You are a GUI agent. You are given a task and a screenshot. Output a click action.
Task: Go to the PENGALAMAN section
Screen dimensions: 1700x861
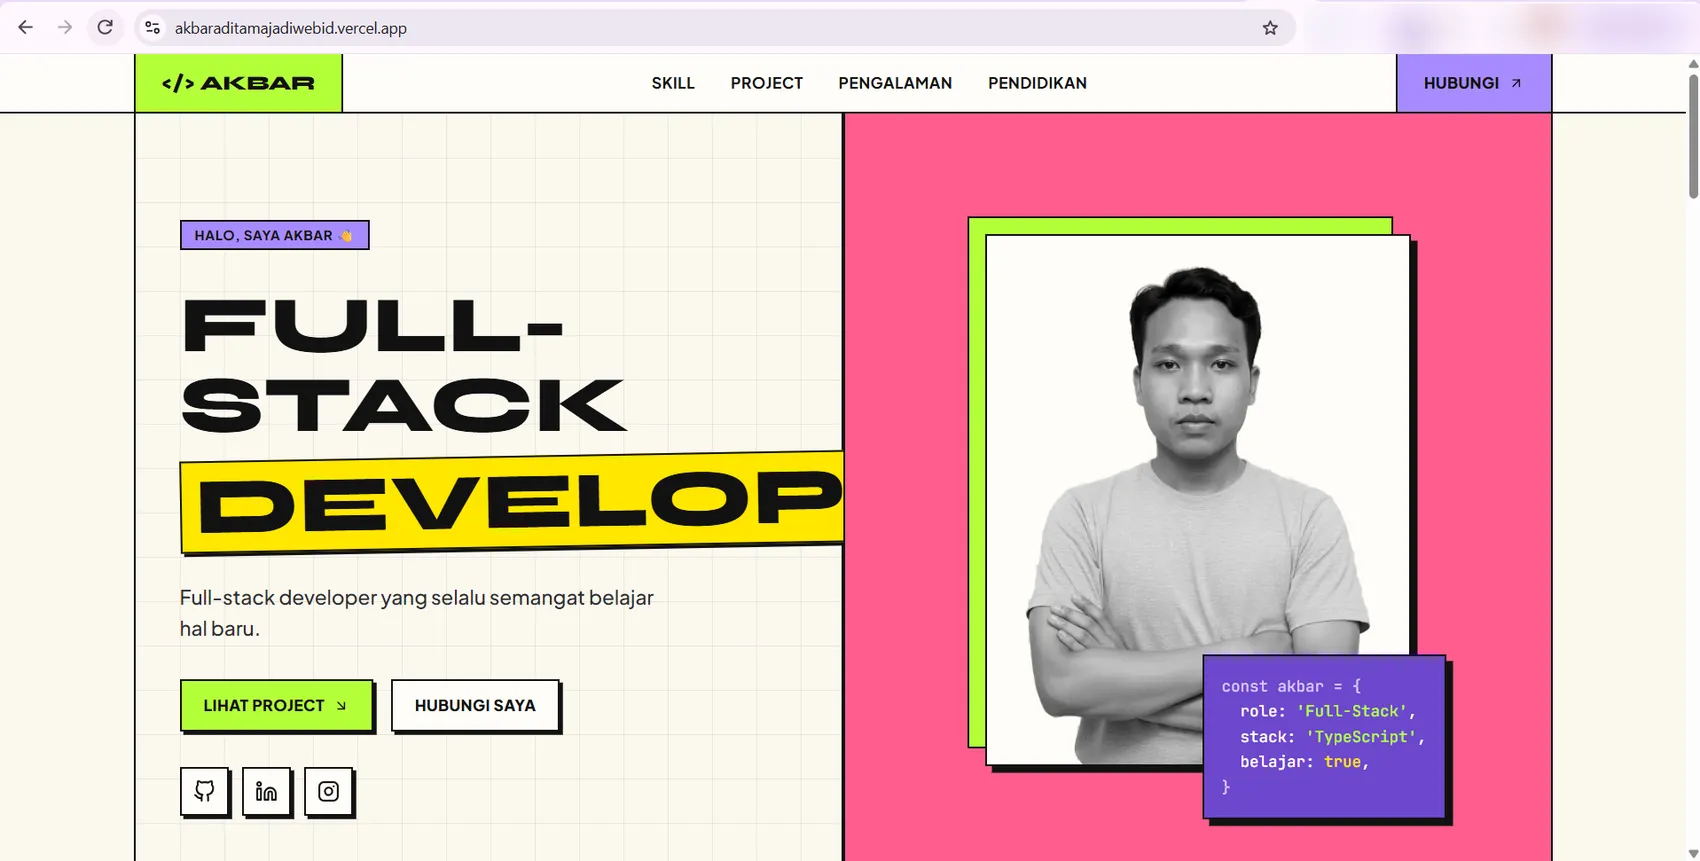(x=895, y=83)
